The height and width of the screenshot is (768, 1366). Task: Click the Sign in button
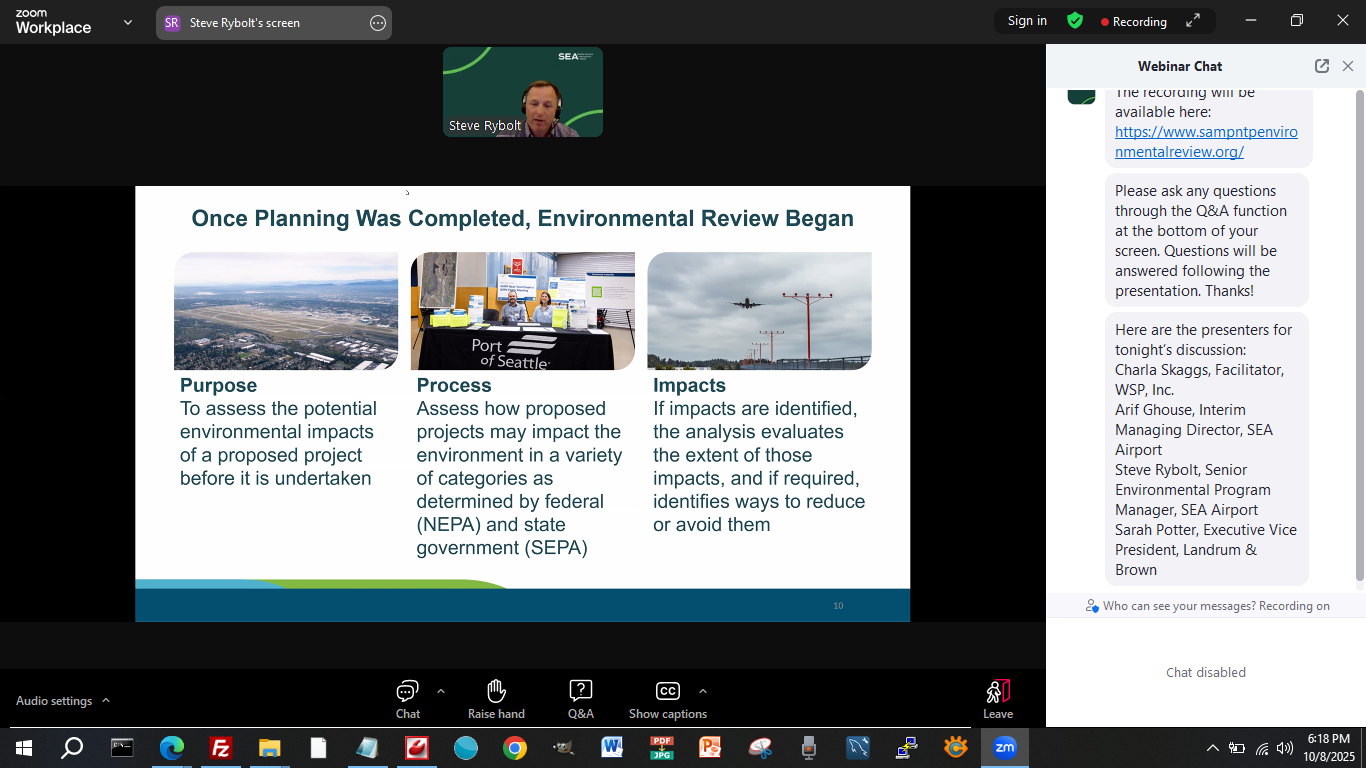[1027, 21]
